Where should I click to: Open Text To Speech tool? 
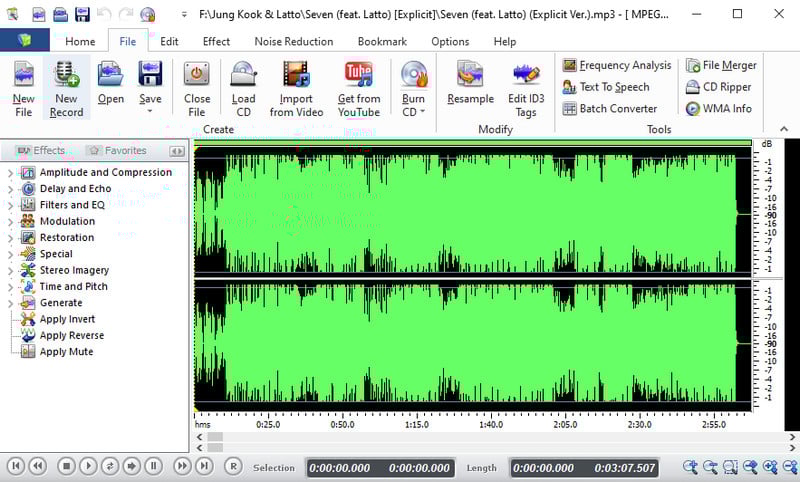[606, 87]
